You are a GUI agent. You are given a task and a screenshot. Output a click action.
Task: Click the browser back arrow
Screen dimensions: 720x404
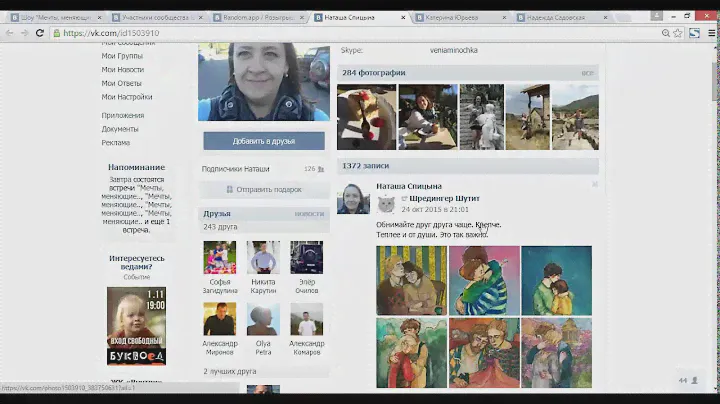[9, 33]
